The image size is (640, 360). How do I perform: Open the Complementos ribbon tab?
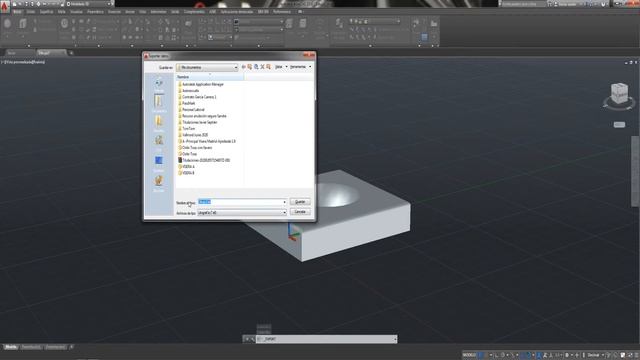coord(194,12)
